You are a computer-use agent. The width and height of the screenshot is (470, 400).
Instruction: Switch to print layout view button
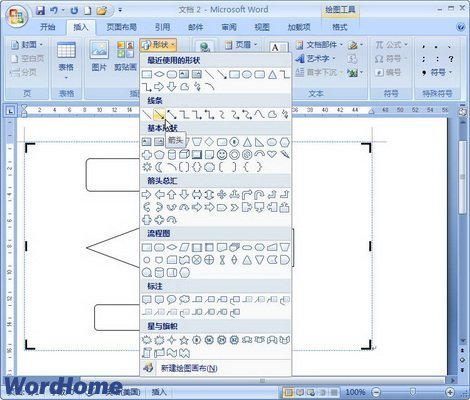point(288,392)
